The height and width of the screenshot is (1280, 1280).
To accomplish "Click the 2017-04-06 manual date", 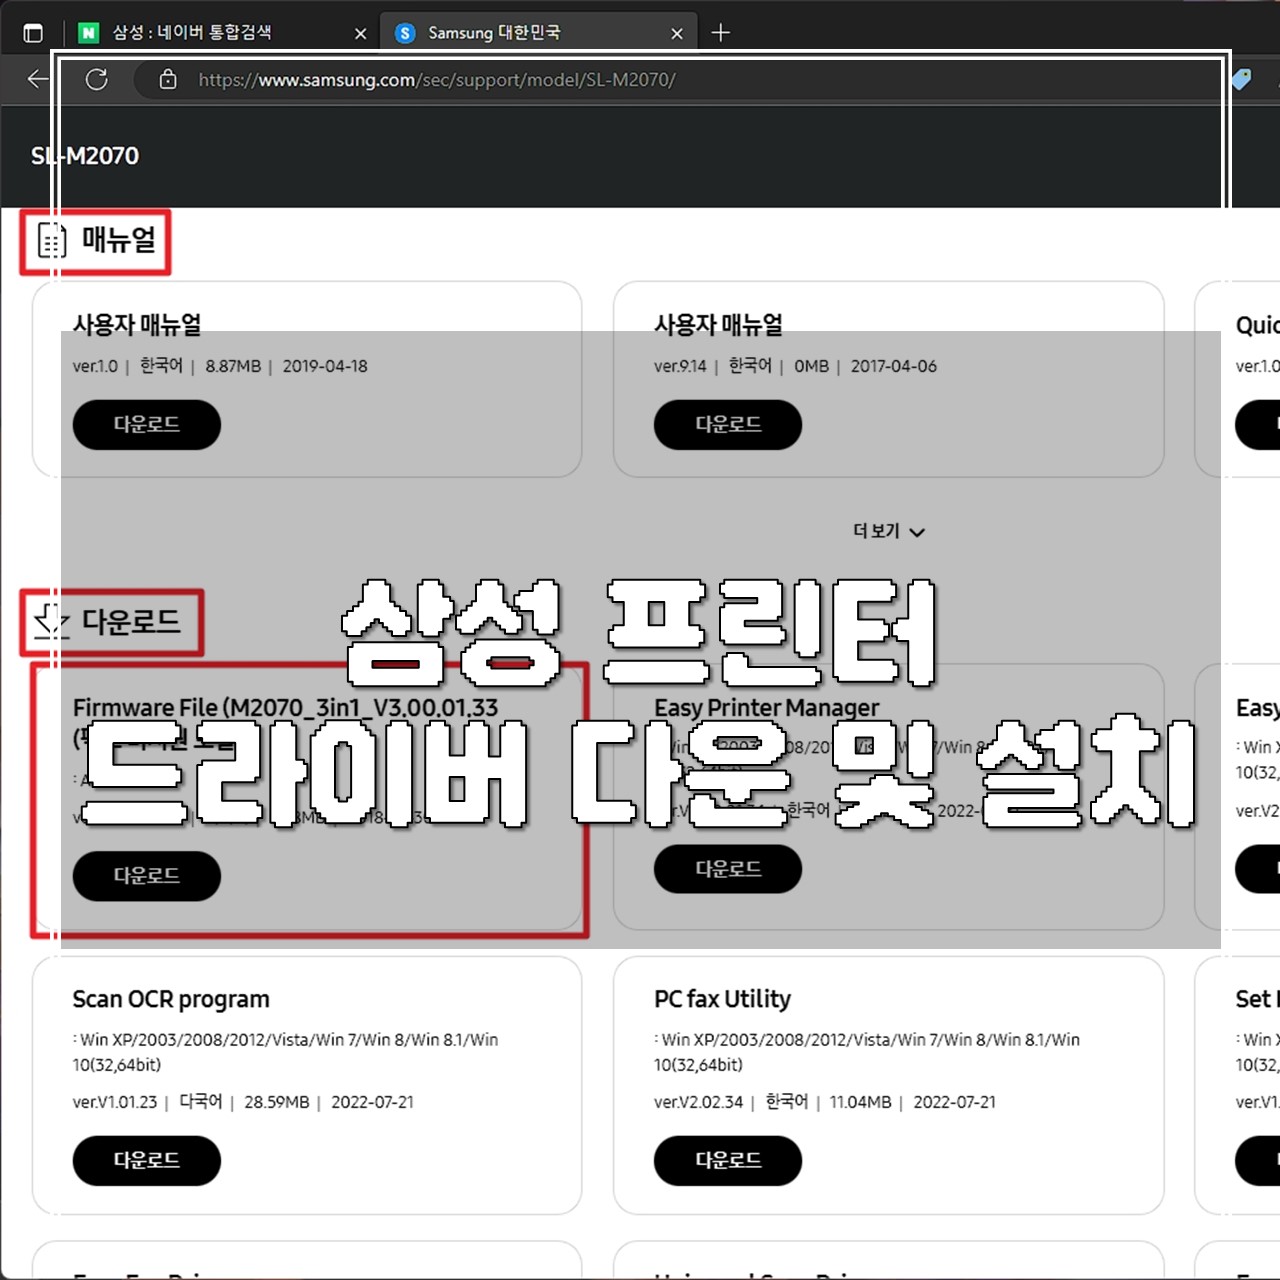I will pos(894,366).
